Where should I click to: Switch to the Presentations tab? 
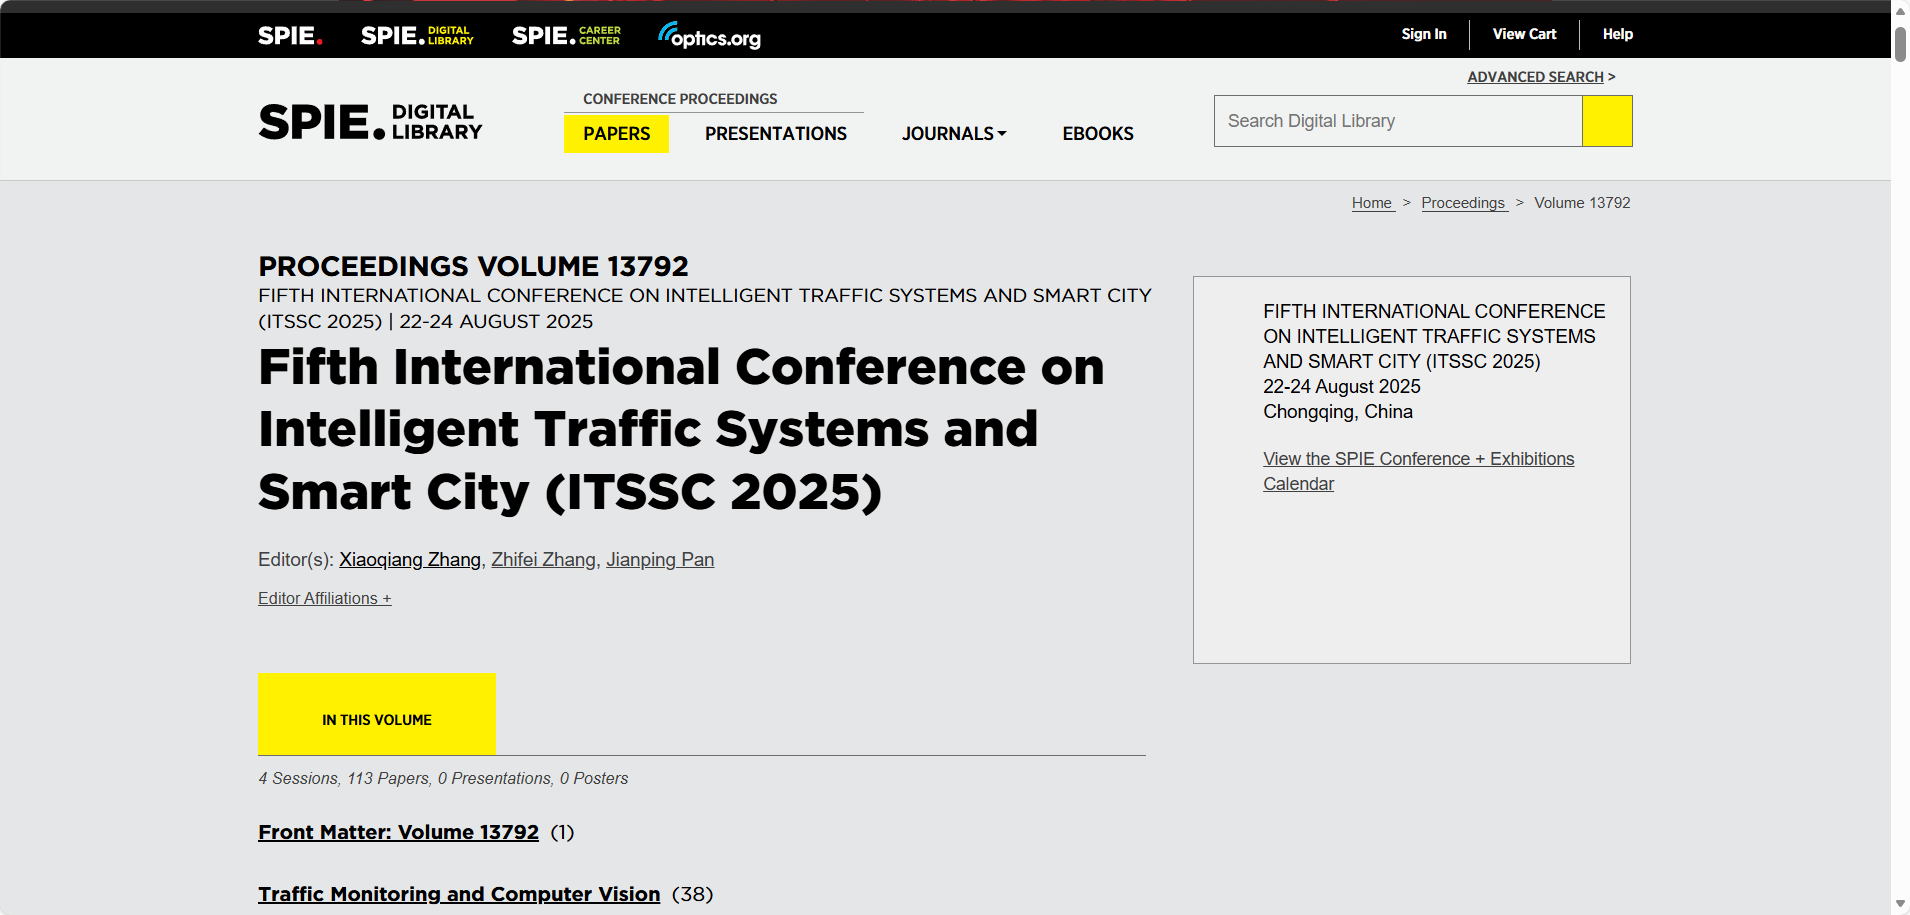click(775, 134)
